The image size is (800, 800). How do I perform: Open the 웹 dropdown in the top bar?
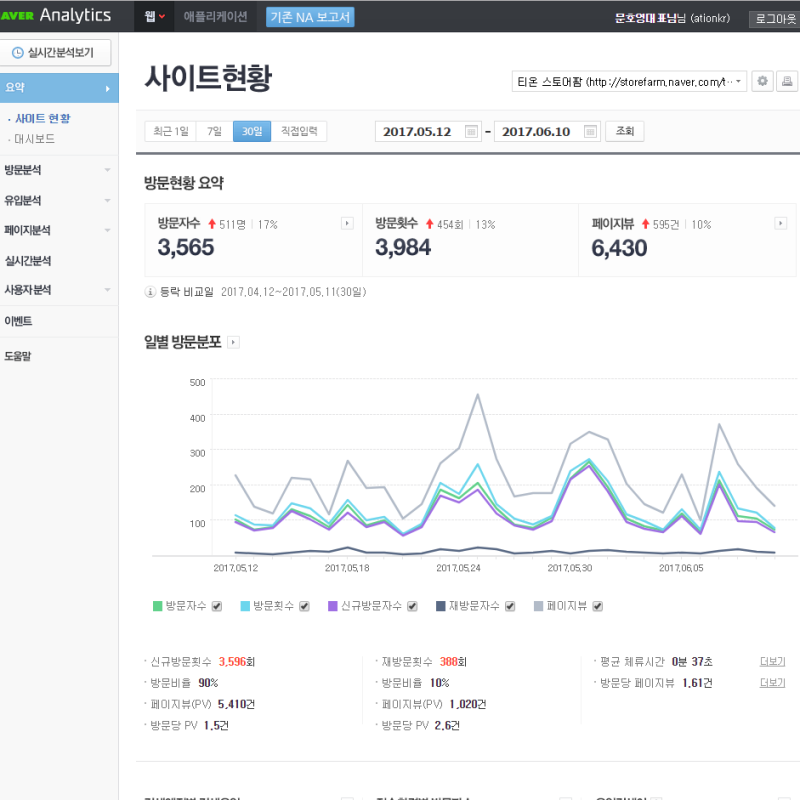point(154,16)
